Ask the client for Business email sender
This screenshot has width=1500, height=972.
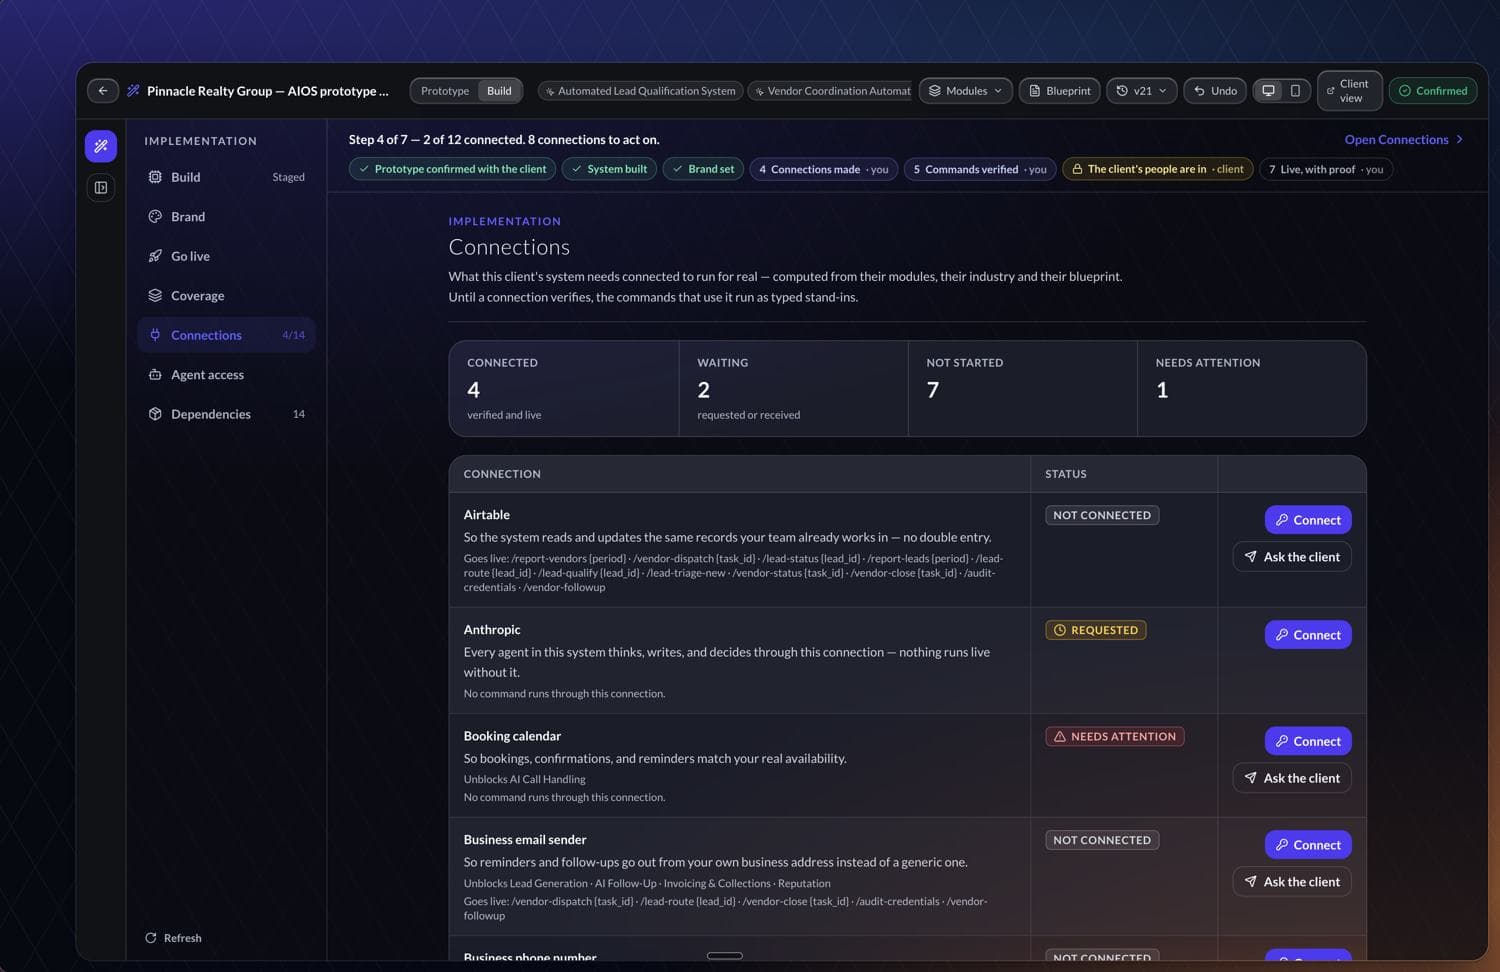[1292, 882]
